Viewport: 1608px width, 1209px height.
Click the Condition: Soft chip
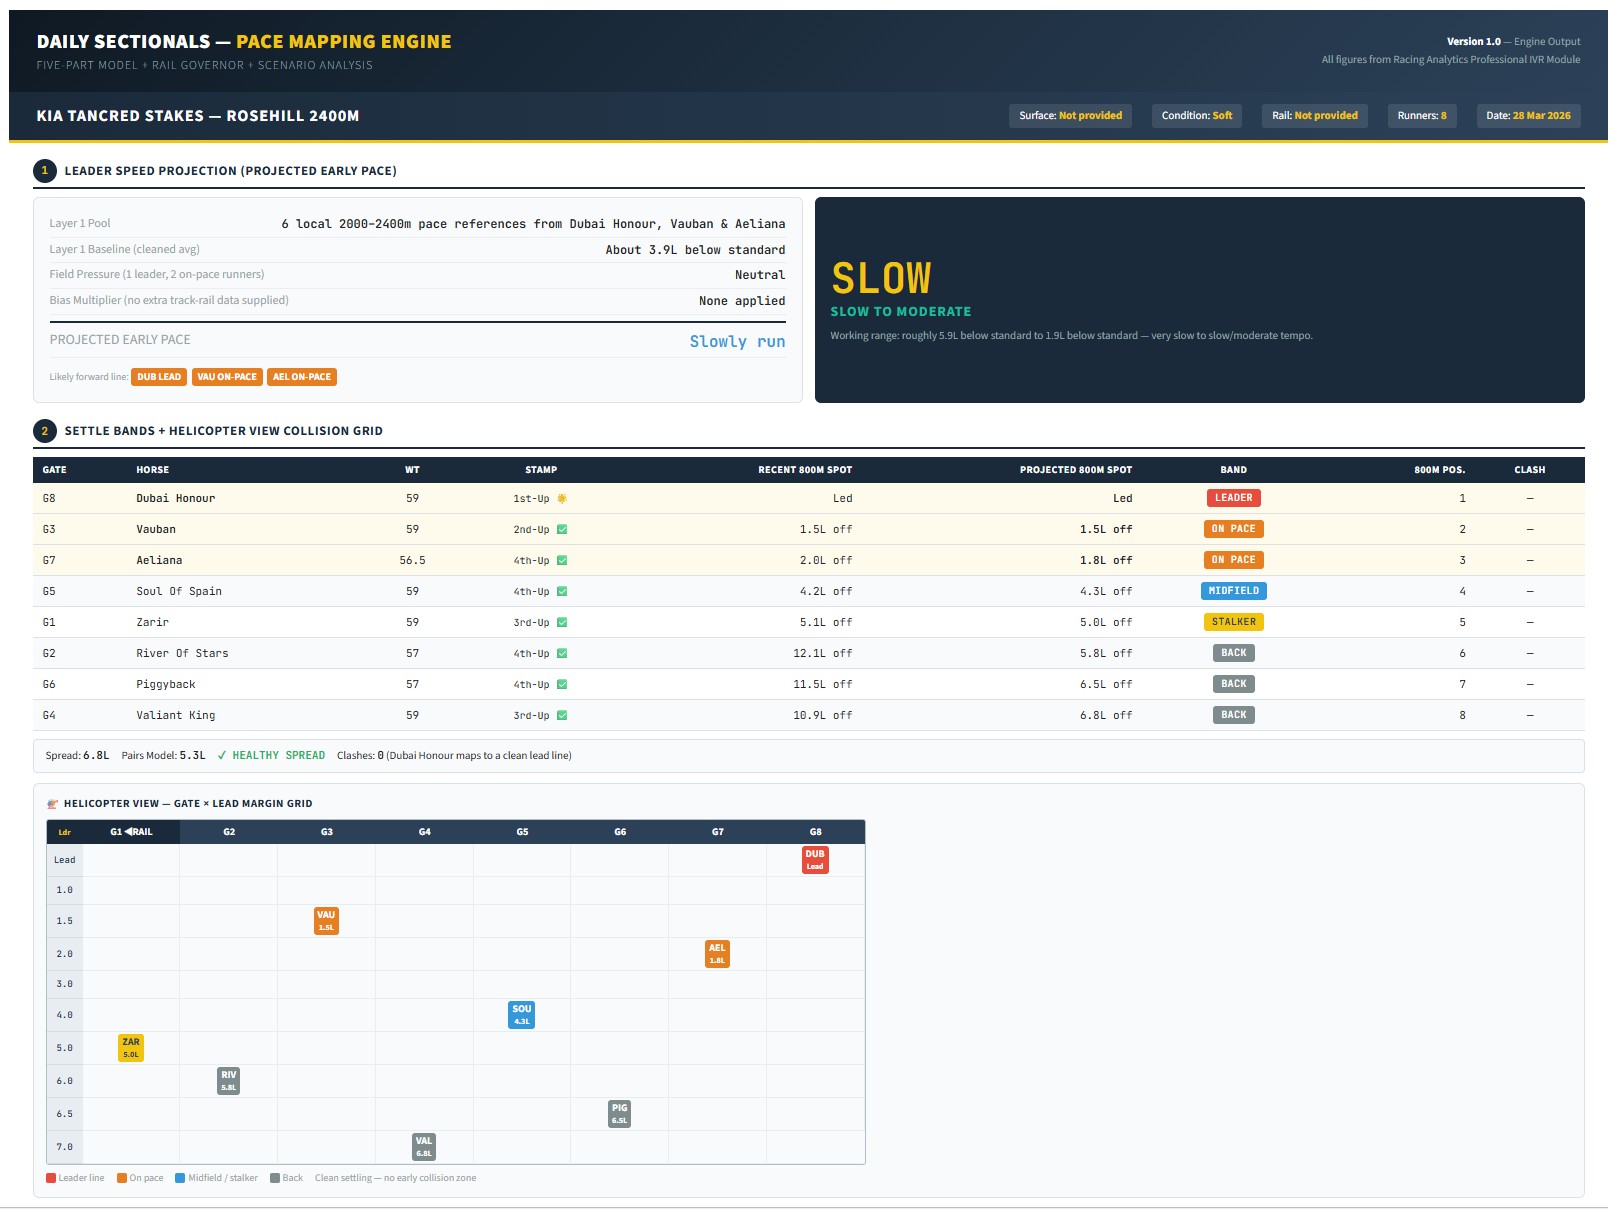point(1196,116)
